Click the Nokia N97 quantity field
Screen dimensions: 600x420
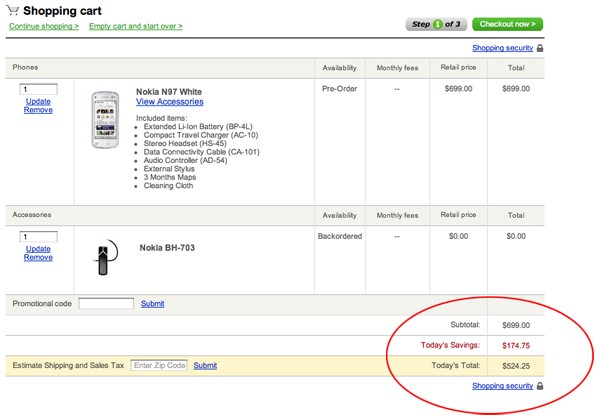tap(38, 89)
